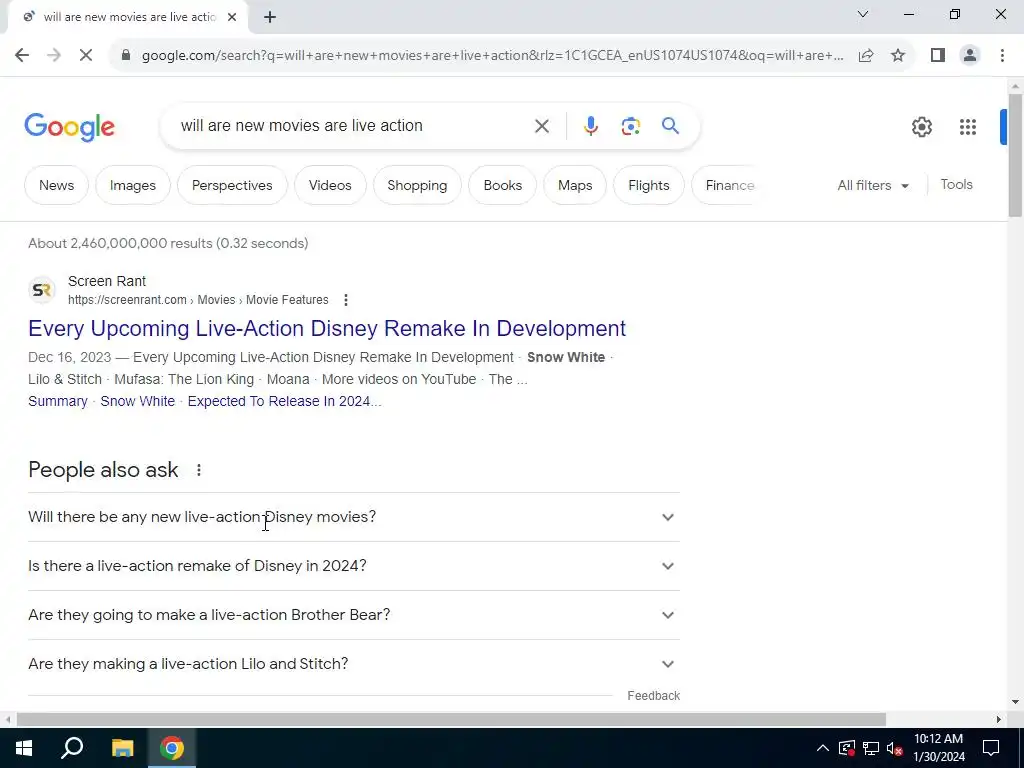Open Chrome profile avatar
Image resolution: width=1024 pixels, height=768 pixels.
(x=970, y=55)
